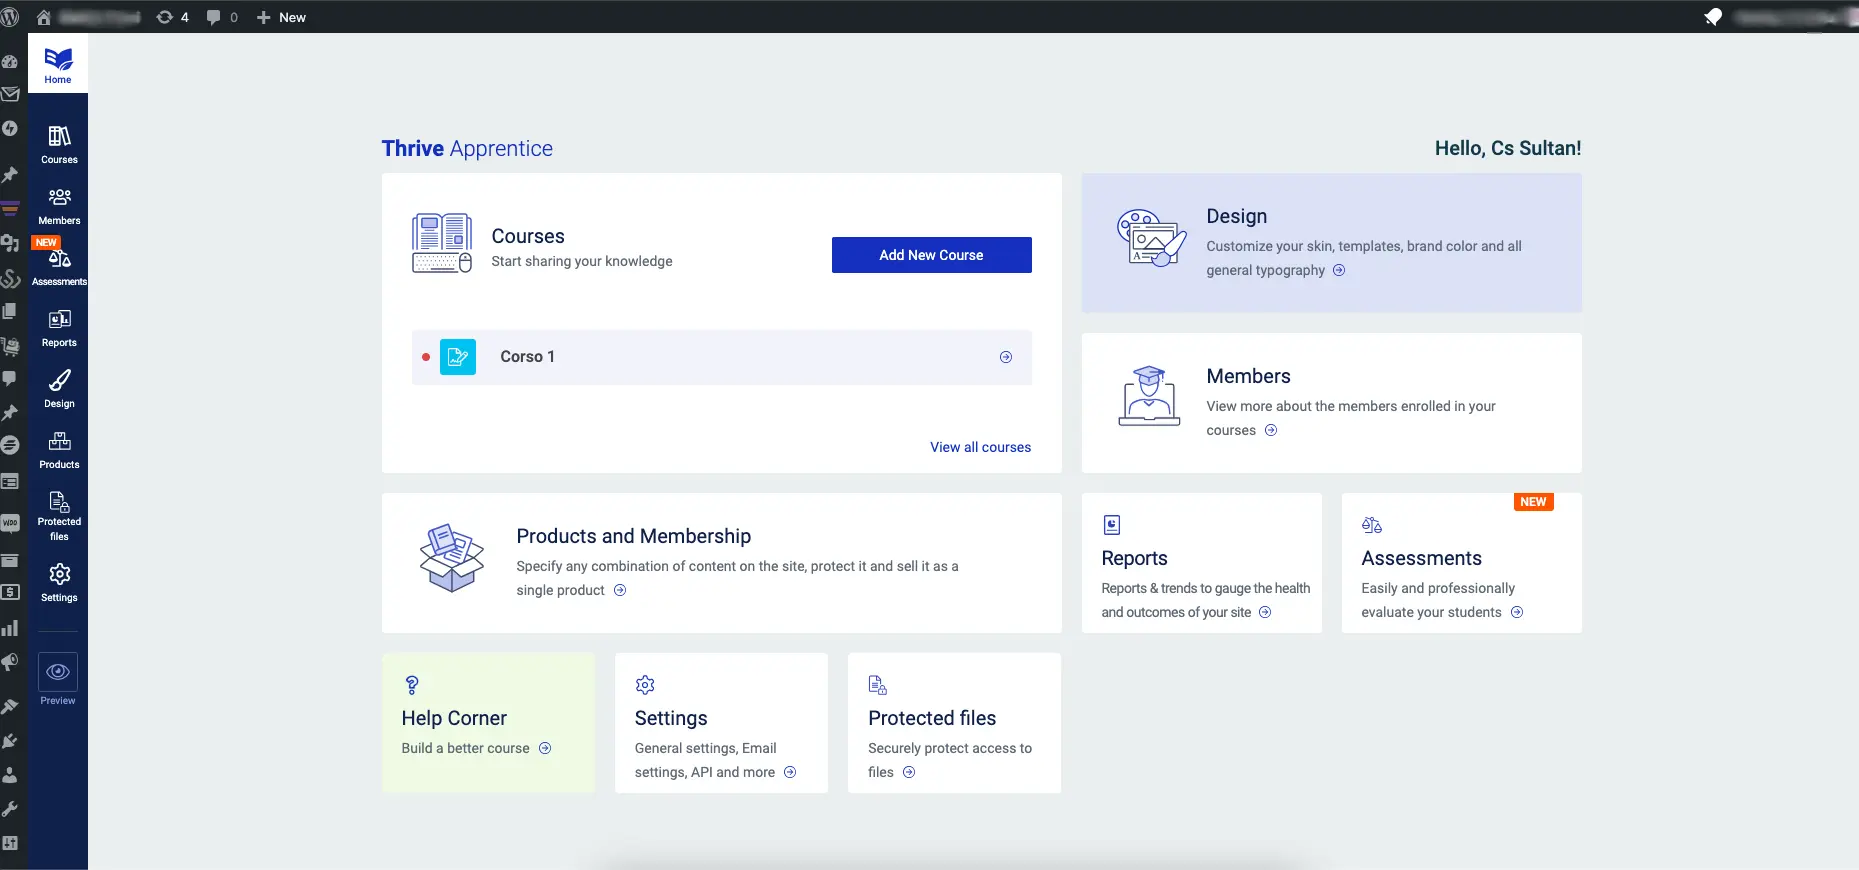Click the arrow after Members description
Viewport: 1859px width, 870px height.
1271,430
